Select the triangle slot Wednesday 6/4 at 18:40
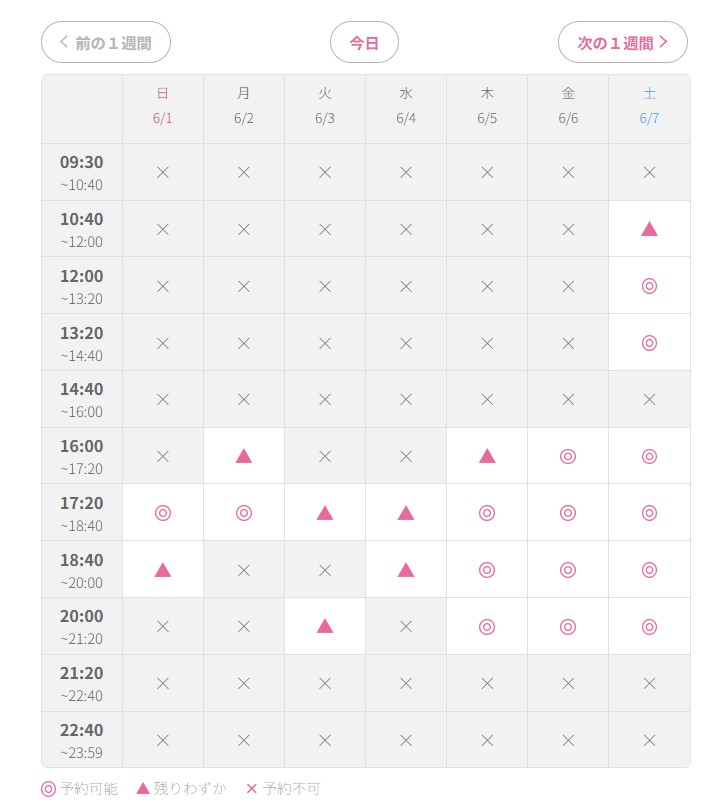Viewport: 717px width, 803px height. [406, 570]
